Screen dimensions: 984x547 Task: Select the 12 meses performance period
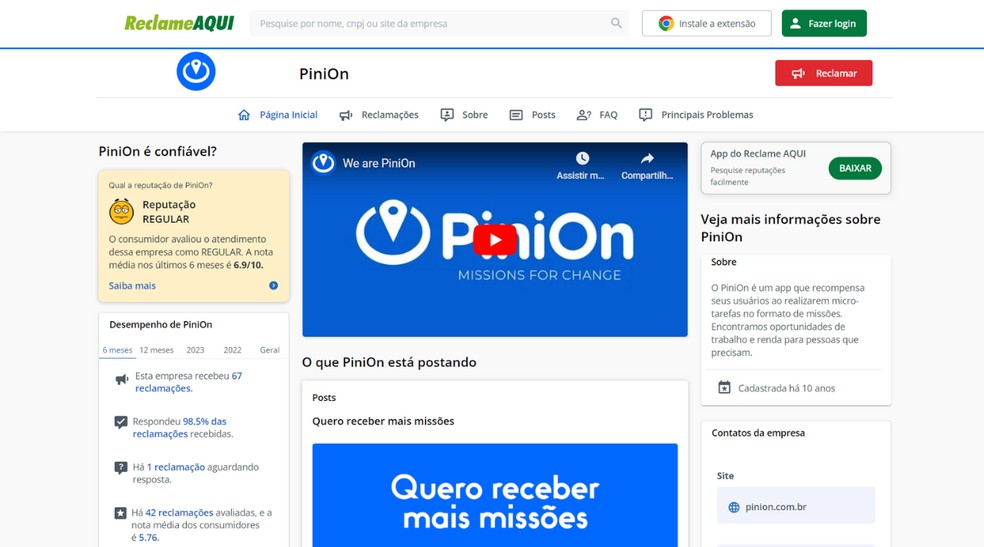[x=156, y=350]
